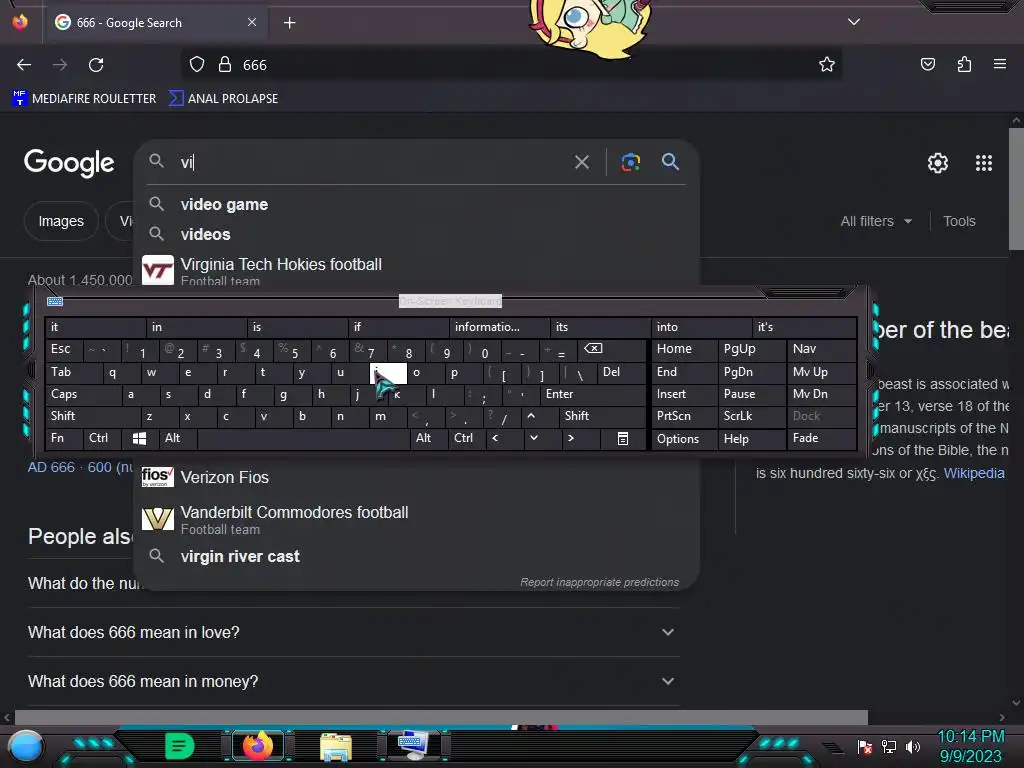Toggle the Fn key on keyboard

(x=64, y=438)
